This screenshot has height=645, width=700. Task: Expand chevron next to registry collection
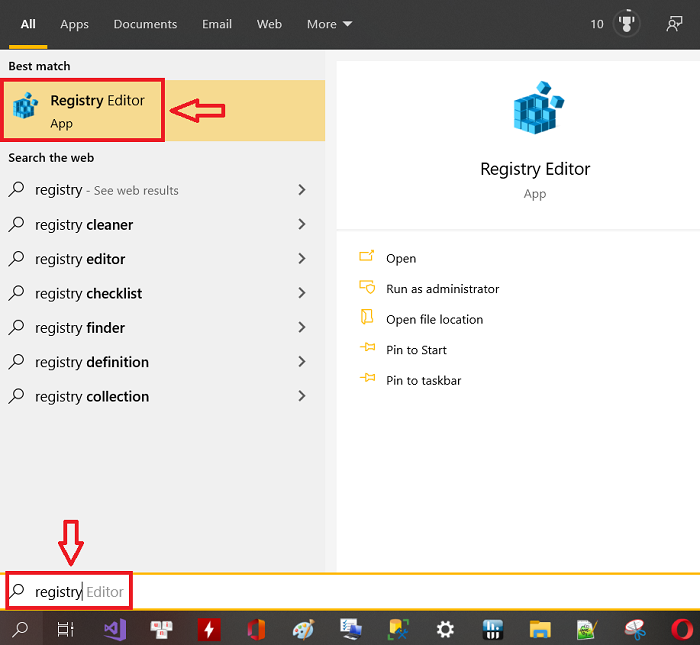point(302,396)
